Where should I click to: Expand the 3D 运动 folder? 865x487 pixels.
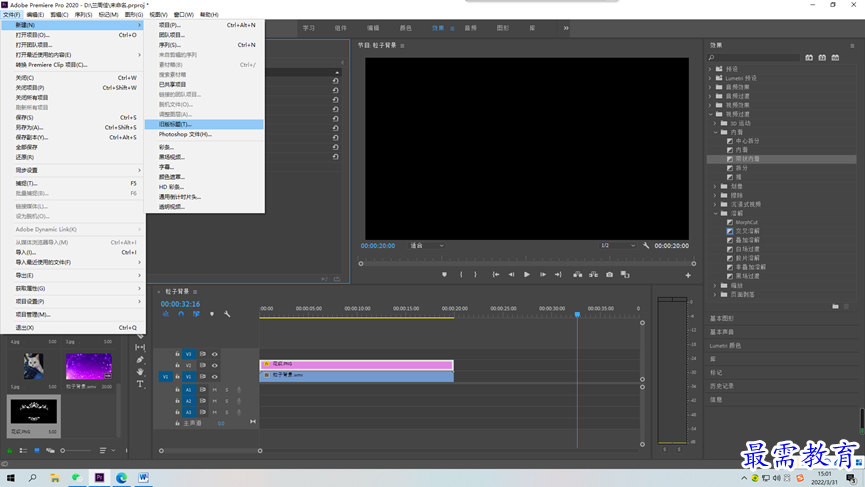tap(716, 123)
